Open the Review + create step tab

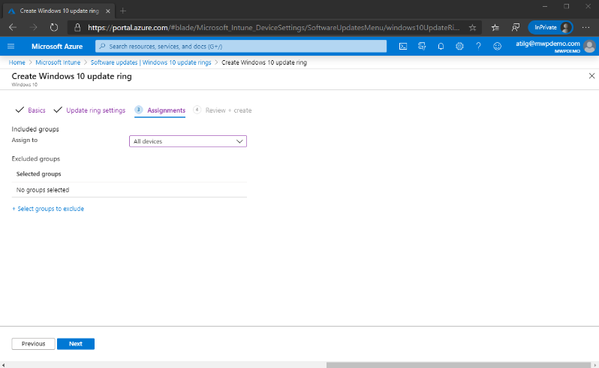pyautogui.click(x=228, y=110)
